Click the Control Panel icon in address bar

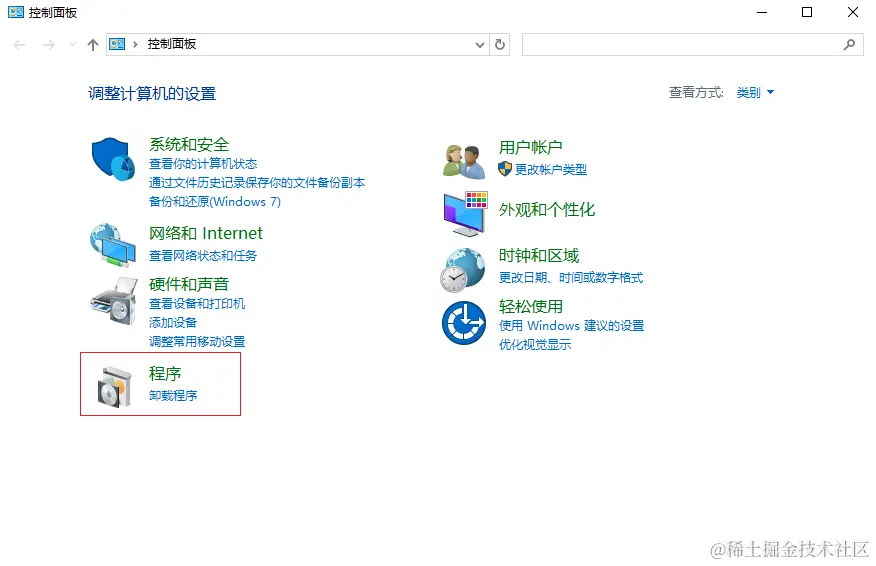tap(117, 44)
